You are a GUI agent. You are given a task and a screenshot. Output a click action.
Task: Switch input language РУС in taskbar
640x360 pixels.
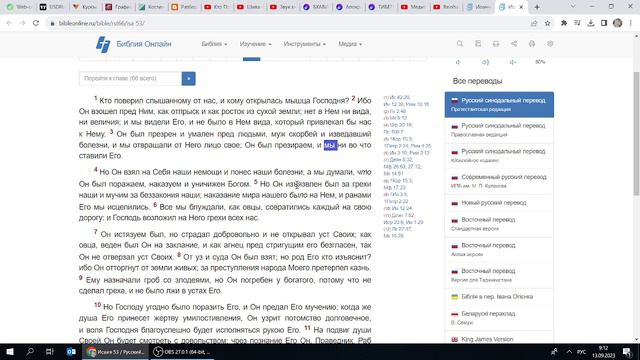click(582, 351)
